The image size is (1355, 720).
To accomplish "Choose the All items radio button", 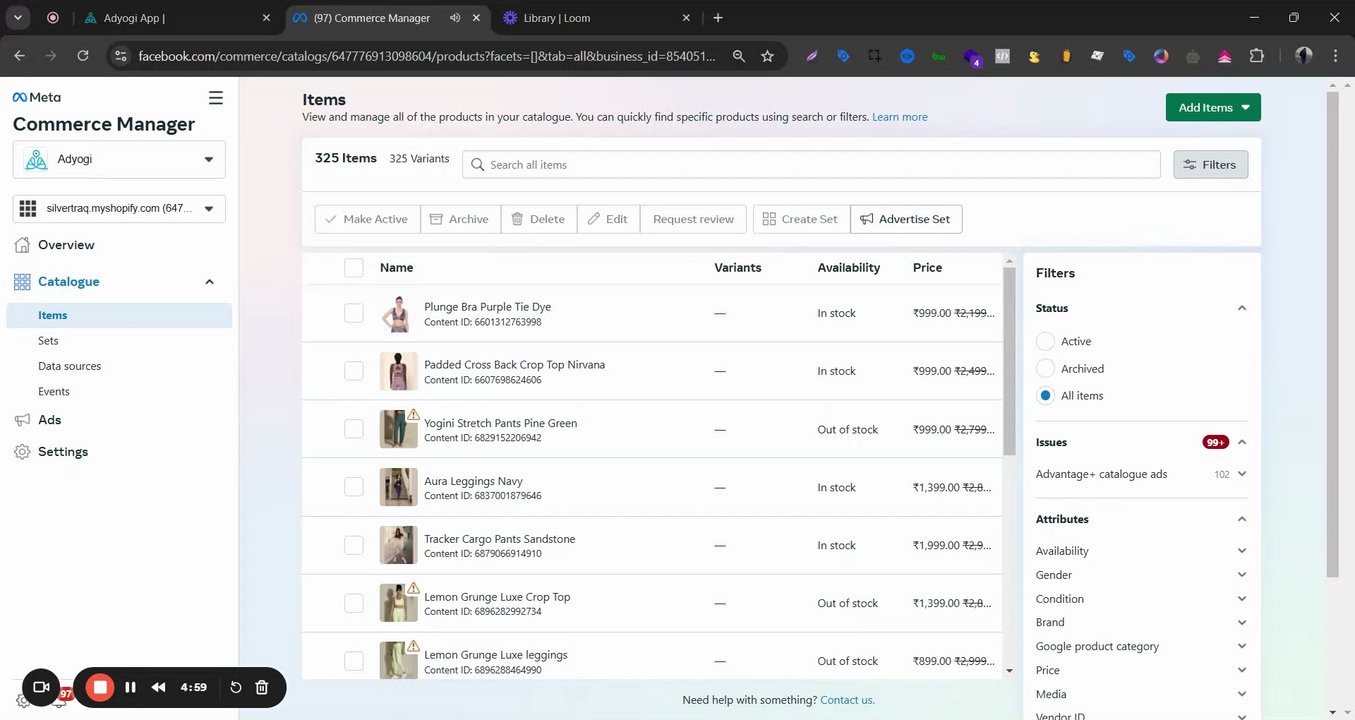I will tap(1045, 395).
